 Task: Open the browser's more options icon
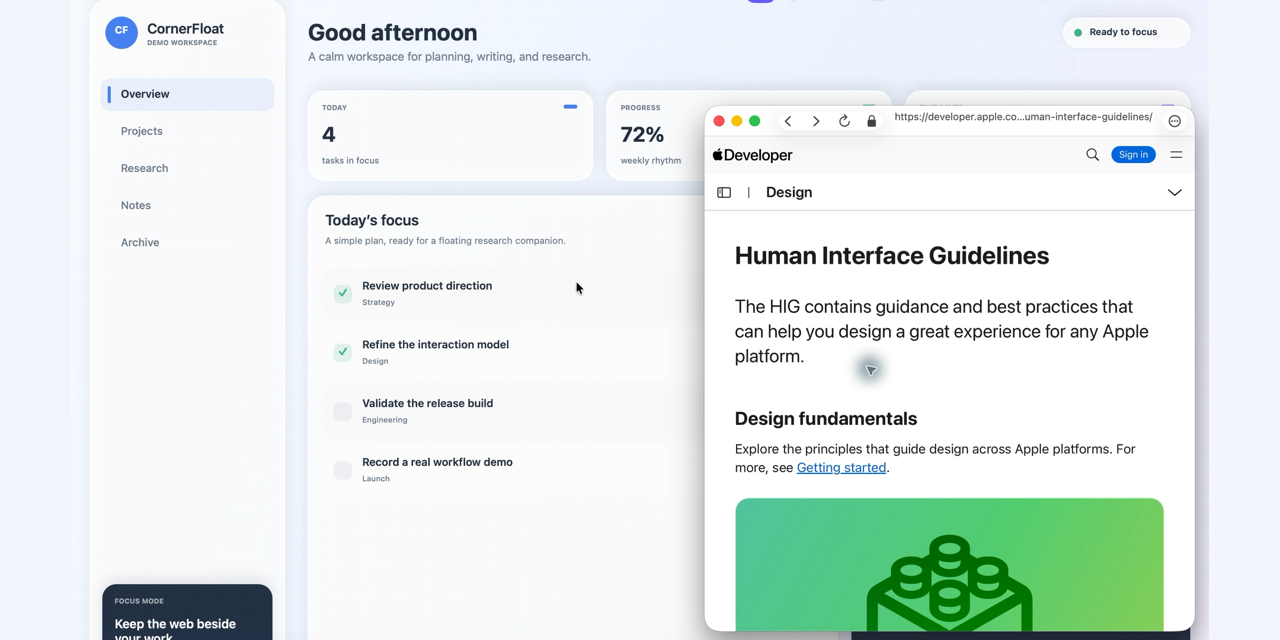(x=1175, y=121)
